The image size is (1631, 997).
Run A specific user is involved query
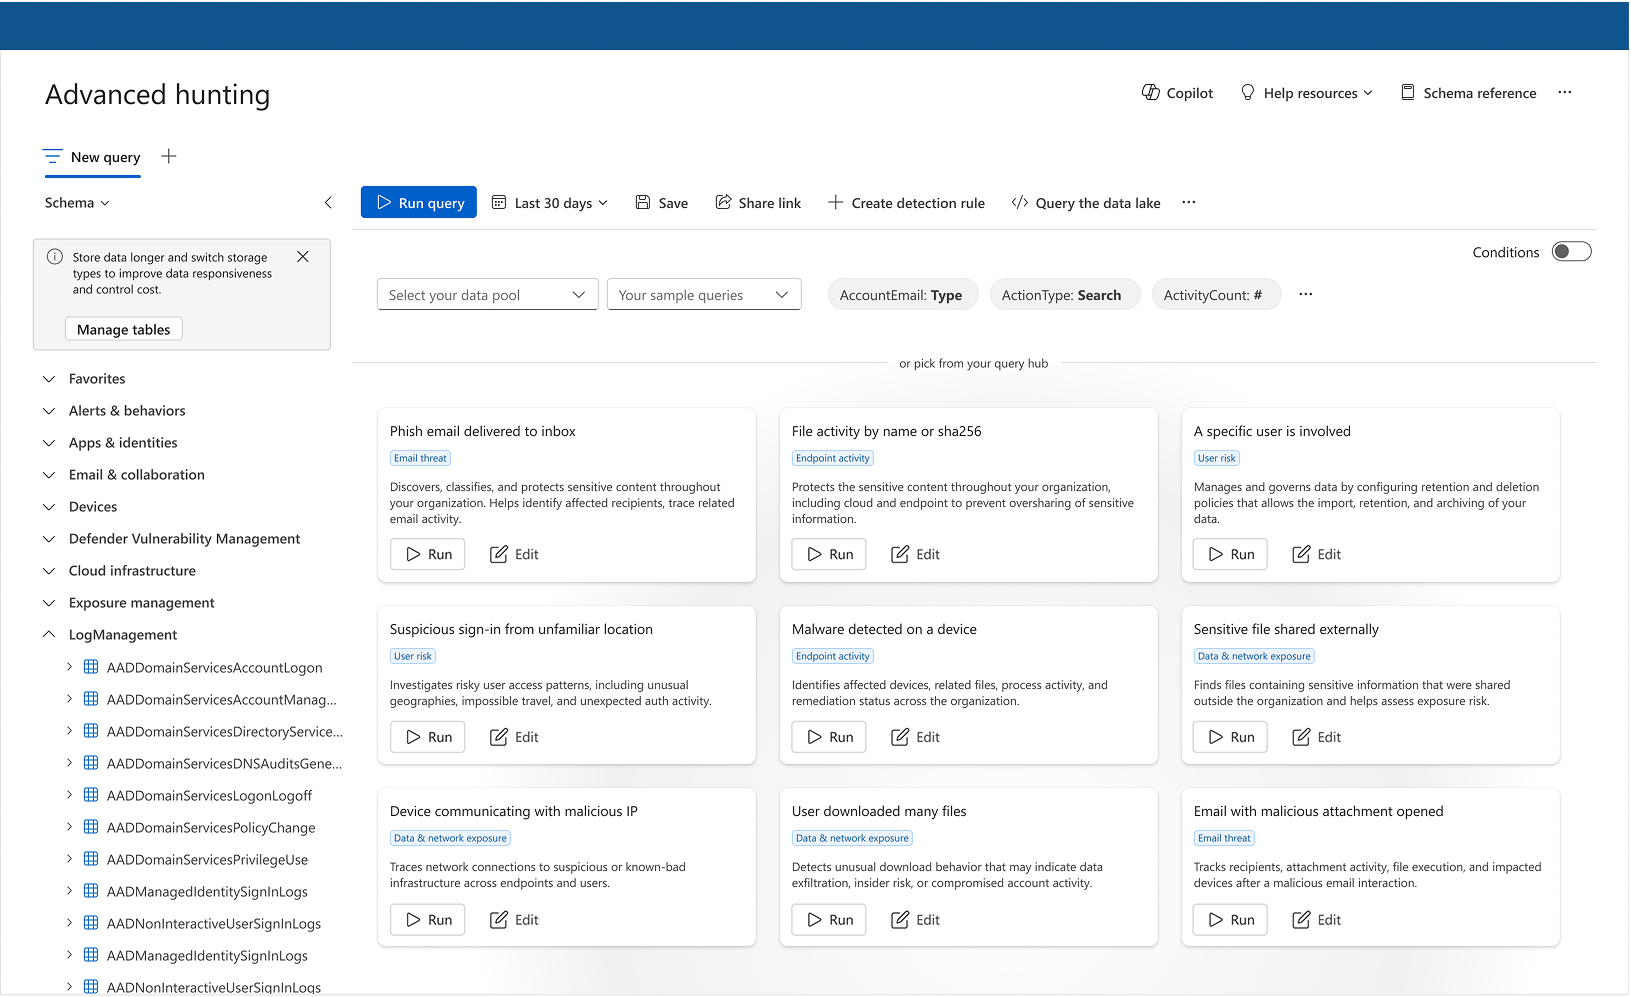pos(1231,554)
